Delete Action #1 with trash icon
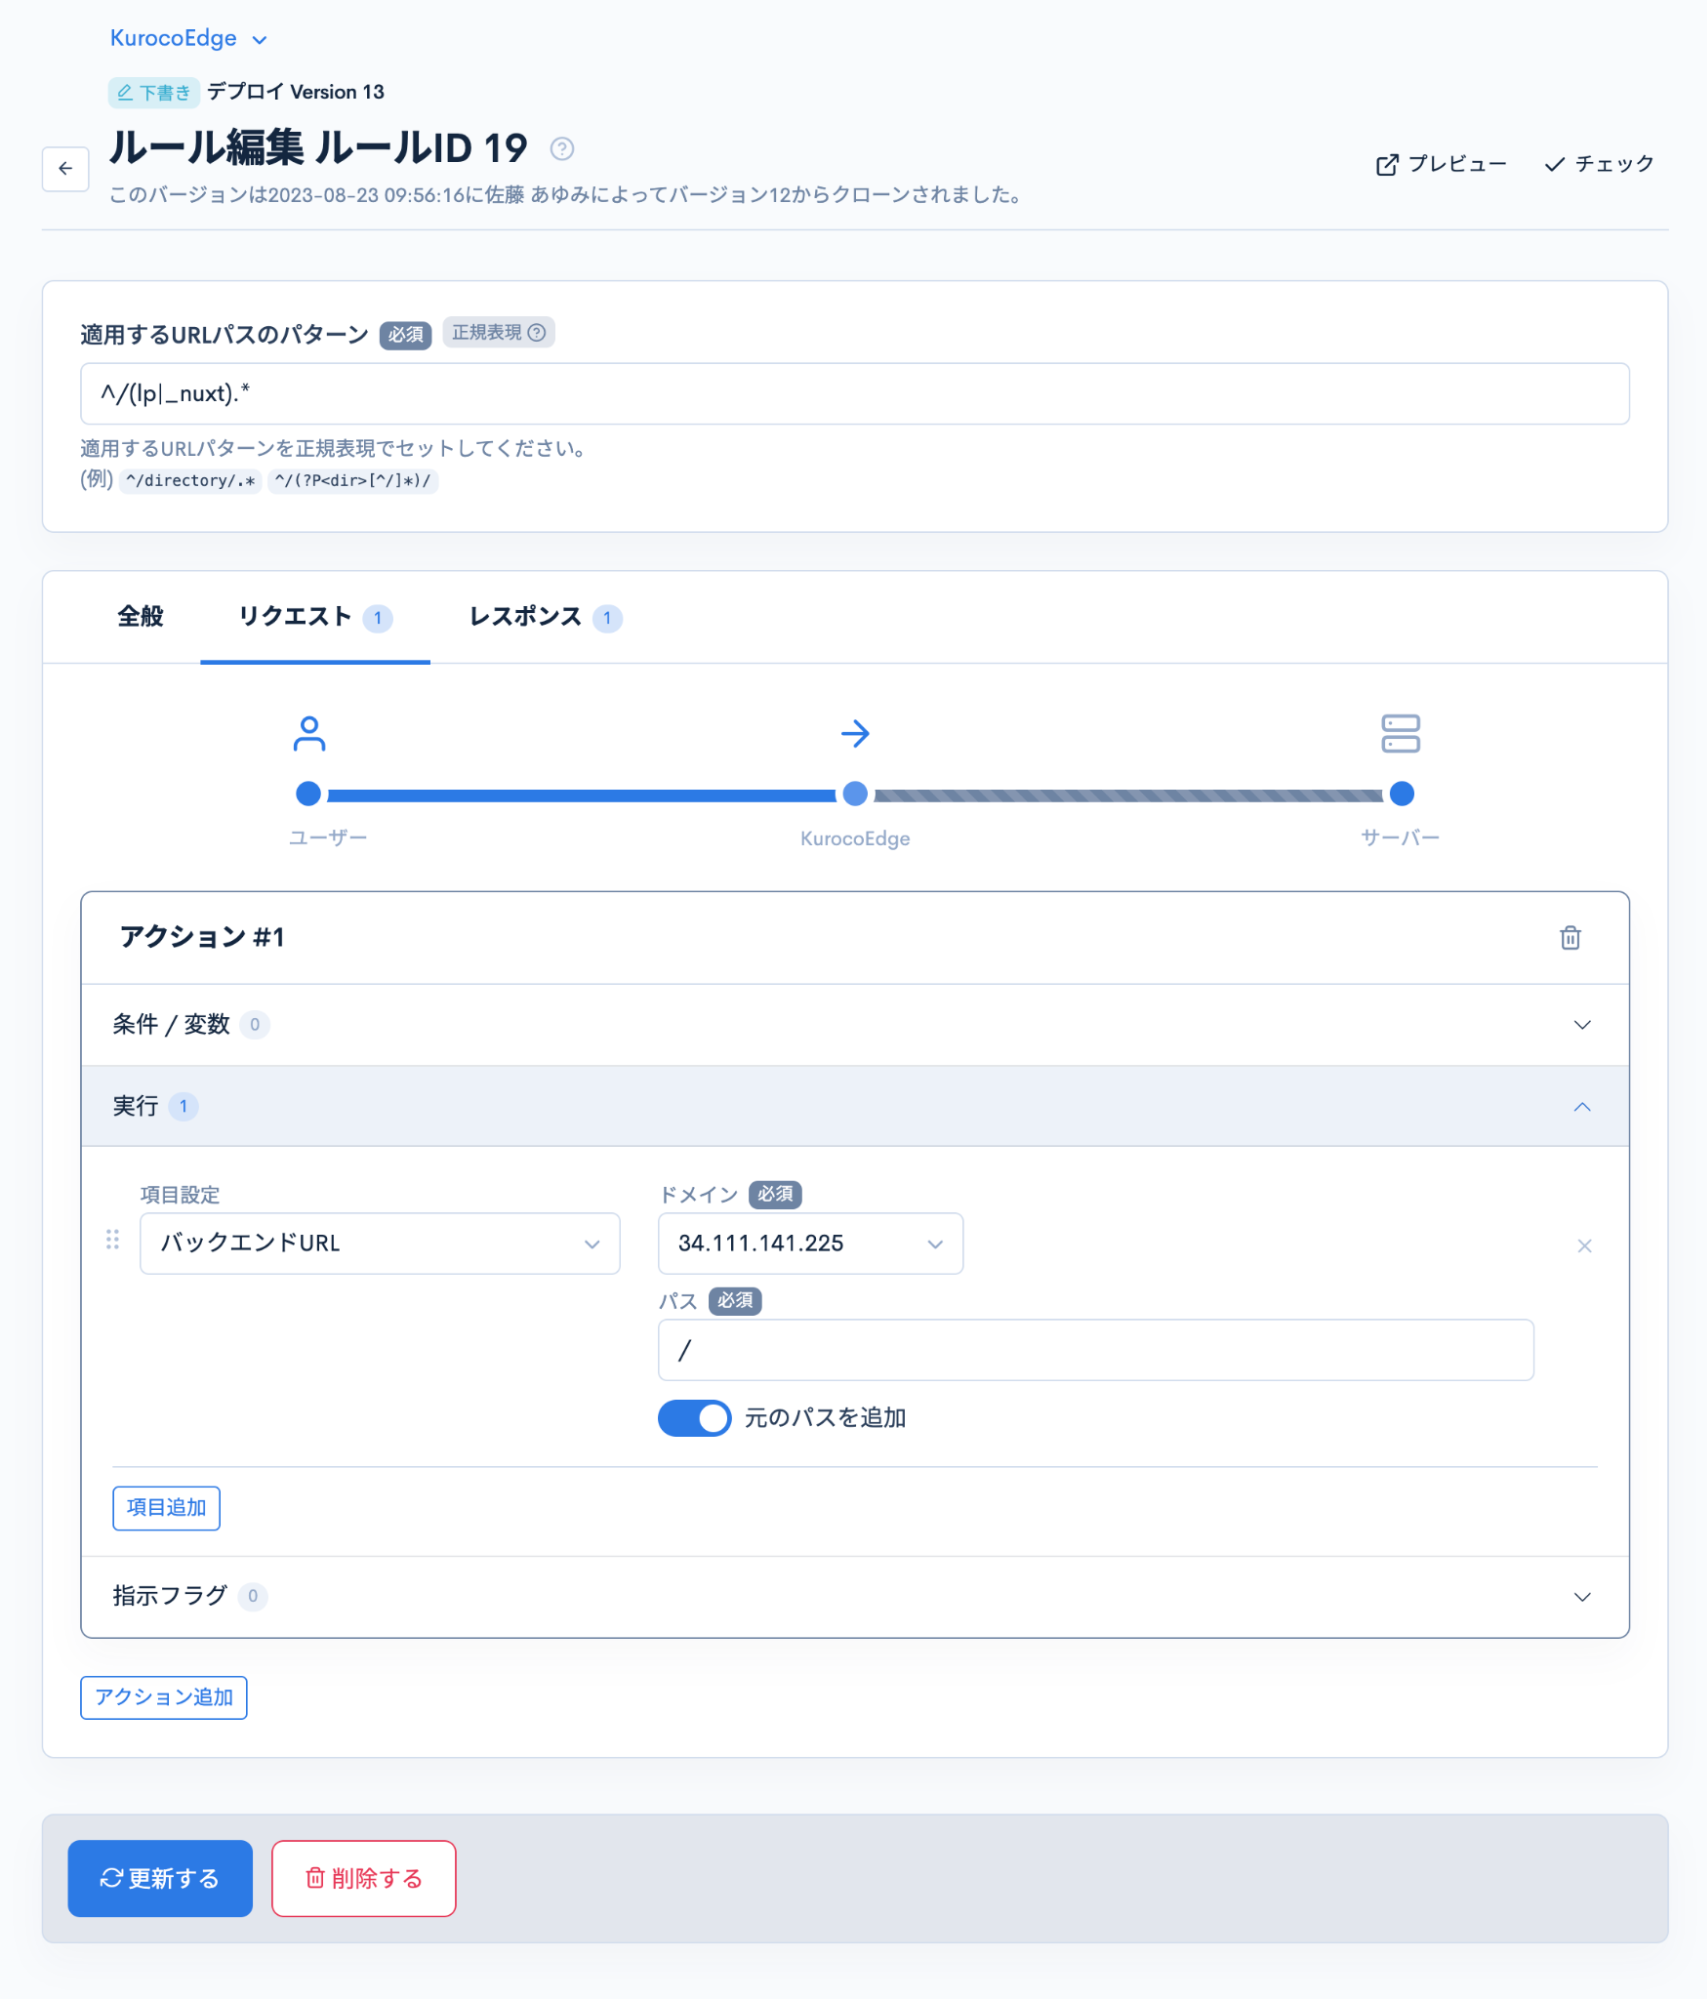This screenshot has height=1999, width=1708. point(1570,937)
